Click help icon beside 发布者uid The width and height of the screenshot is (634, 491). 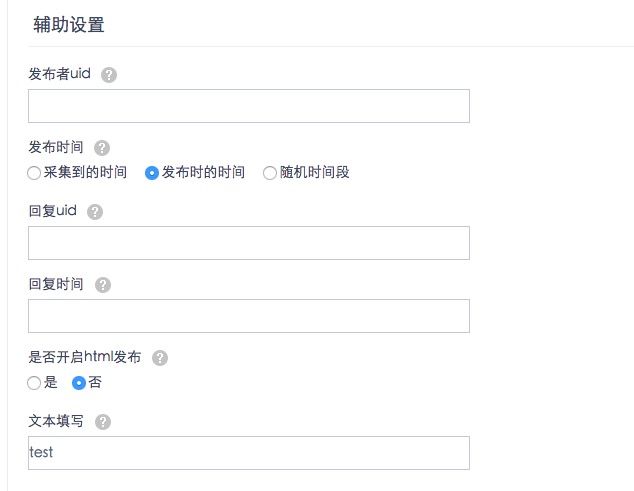pos(109,75)
